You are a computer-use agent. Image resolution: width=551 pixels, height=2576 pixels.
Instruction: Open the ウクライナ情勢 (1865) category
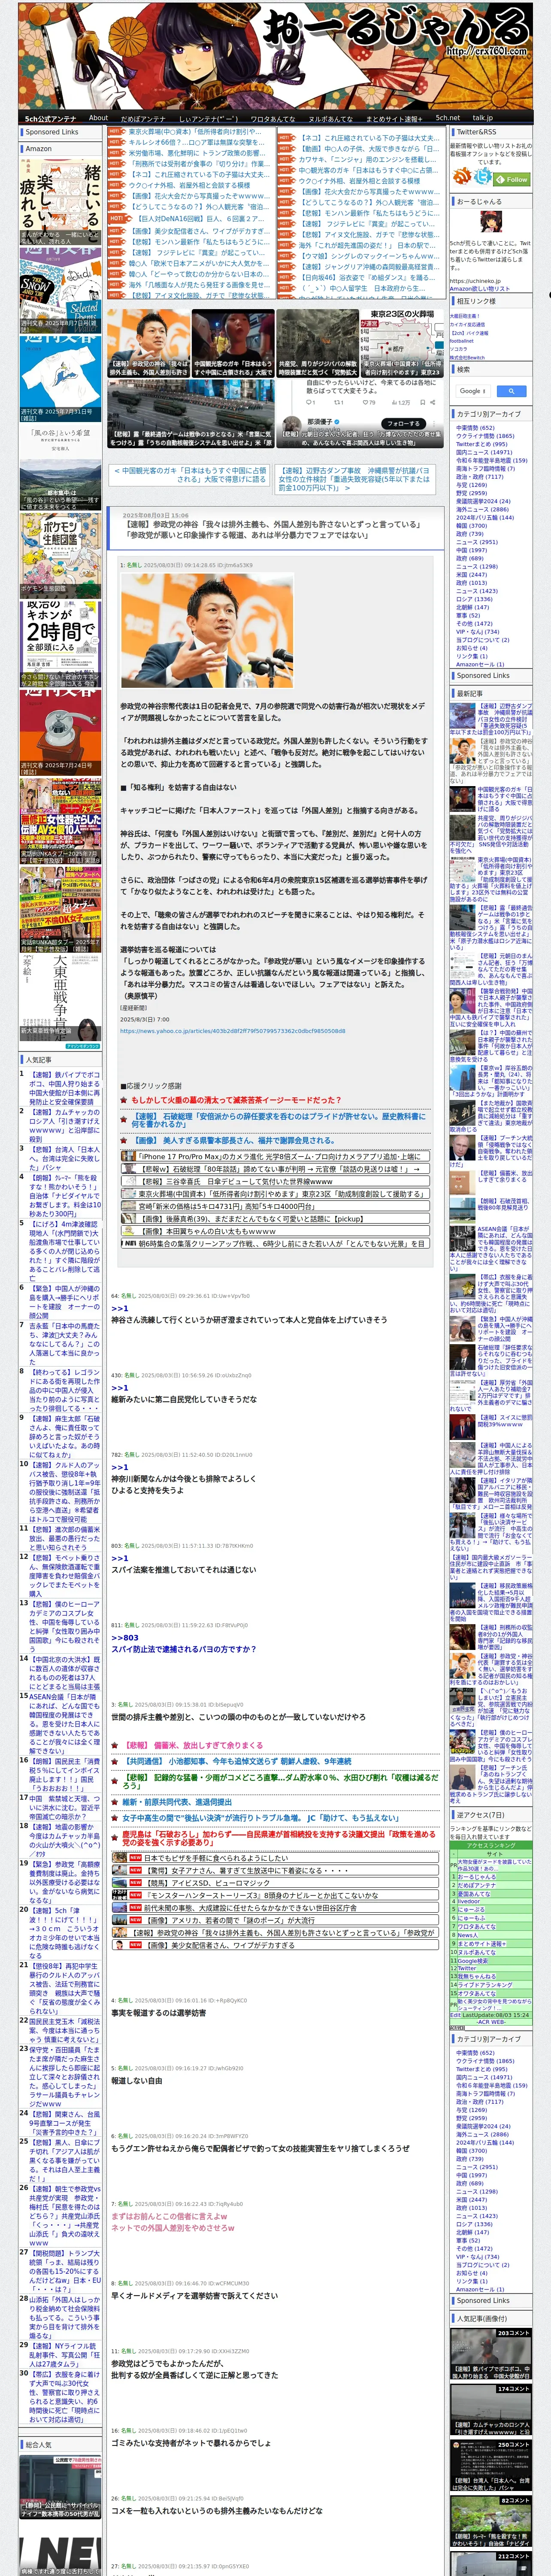[x=485, y=436]
